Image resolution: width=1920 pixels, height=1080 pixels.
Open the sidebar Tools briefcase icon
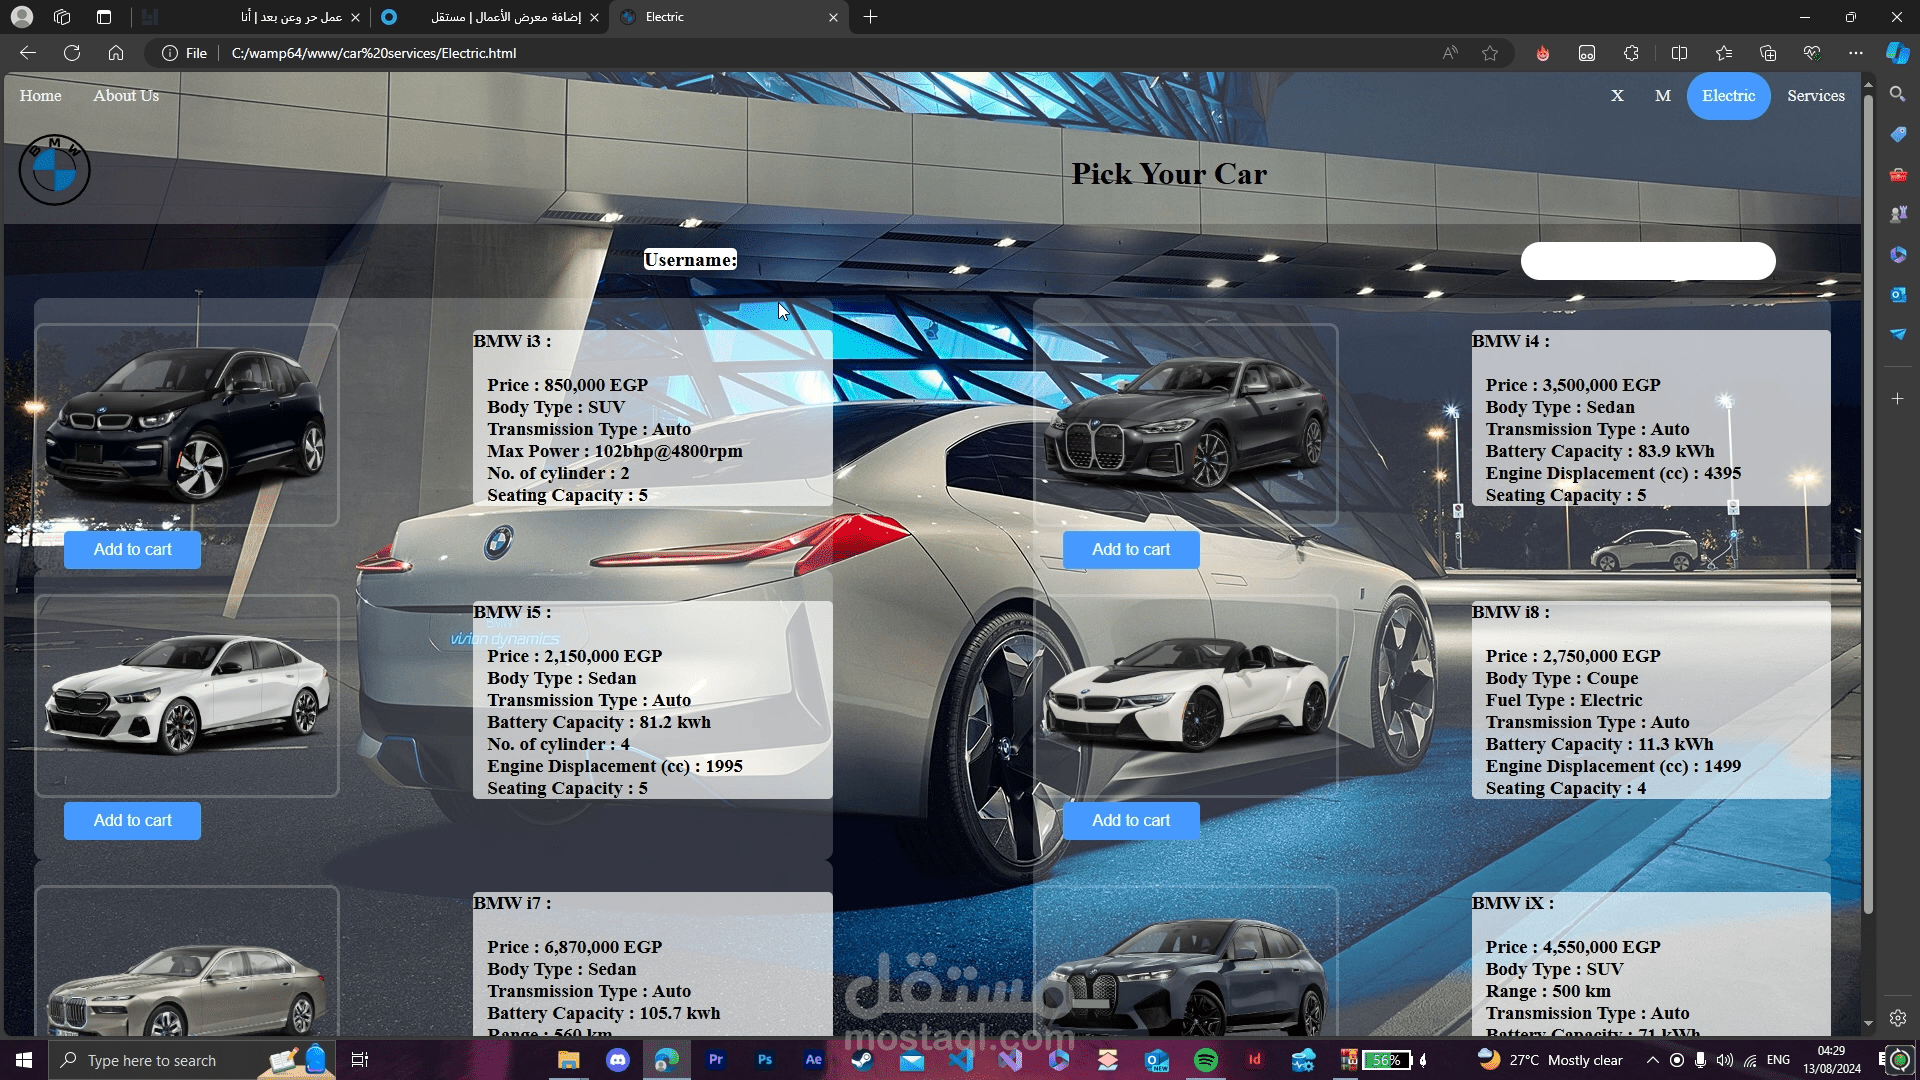1897,174
